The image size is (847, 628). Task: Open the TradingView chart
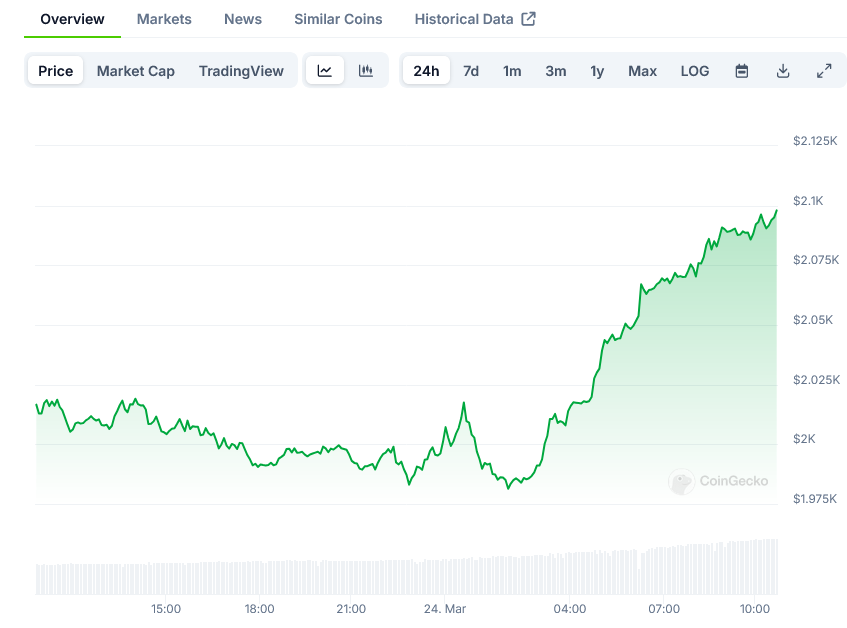click(241, 70)
